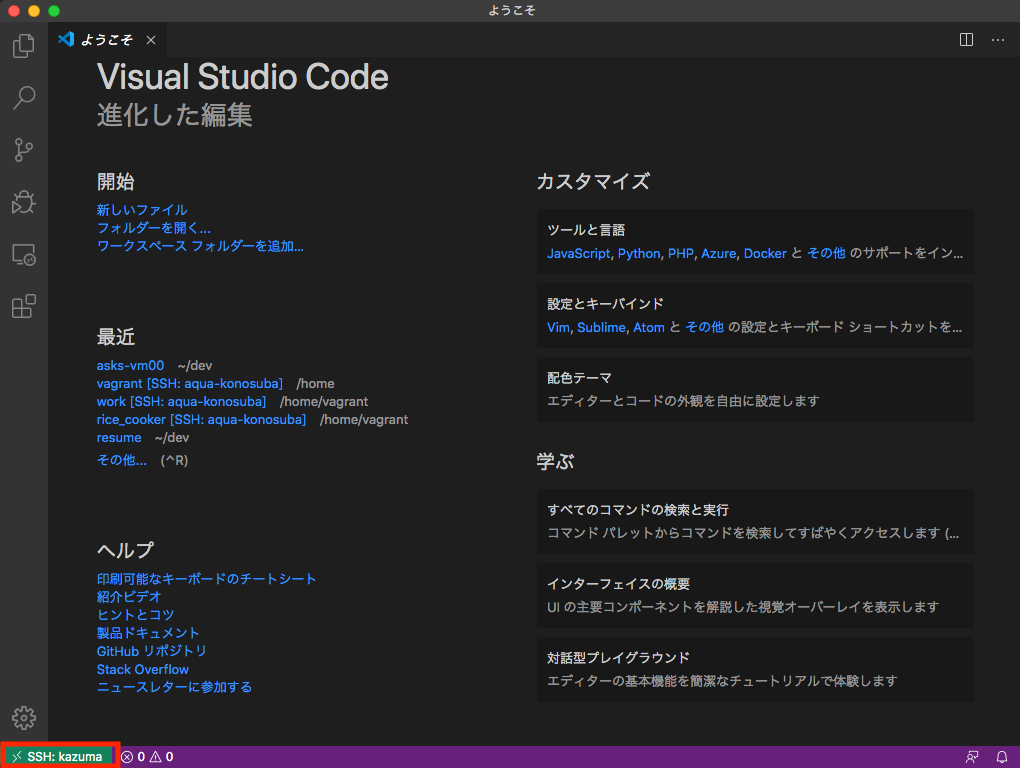Open recent vagrant [SSH: aqua-konosuba] folder

189,383
